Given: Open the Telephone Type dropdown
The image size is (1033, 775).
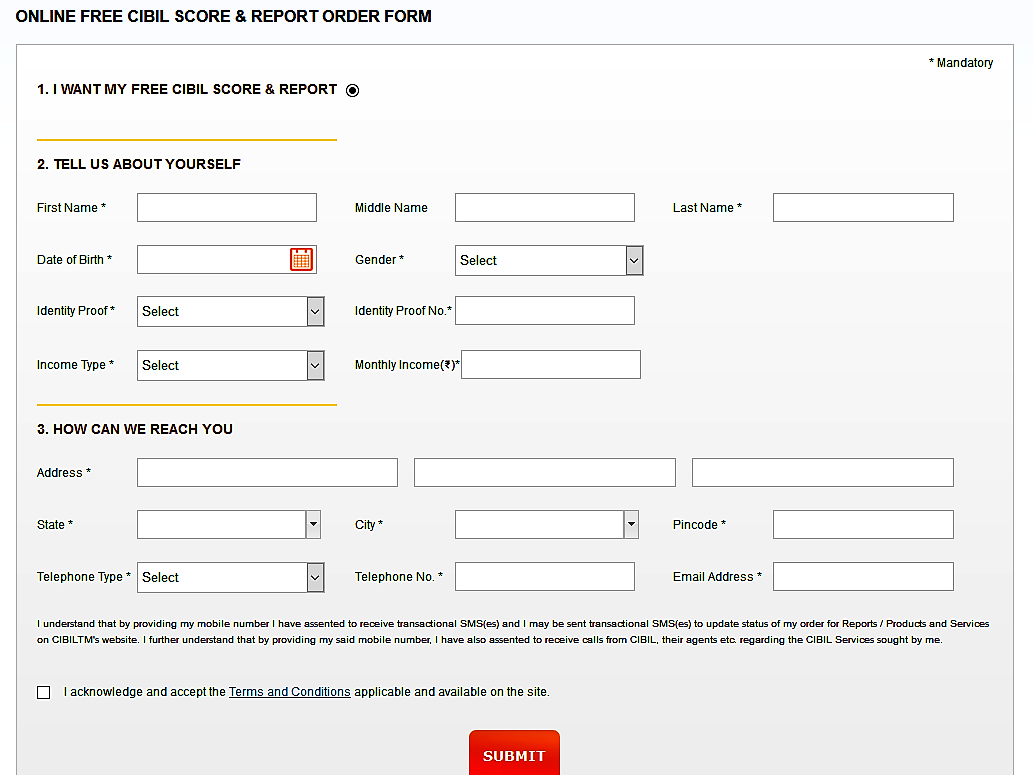Looking at the screenshot, I should (231, 578).
